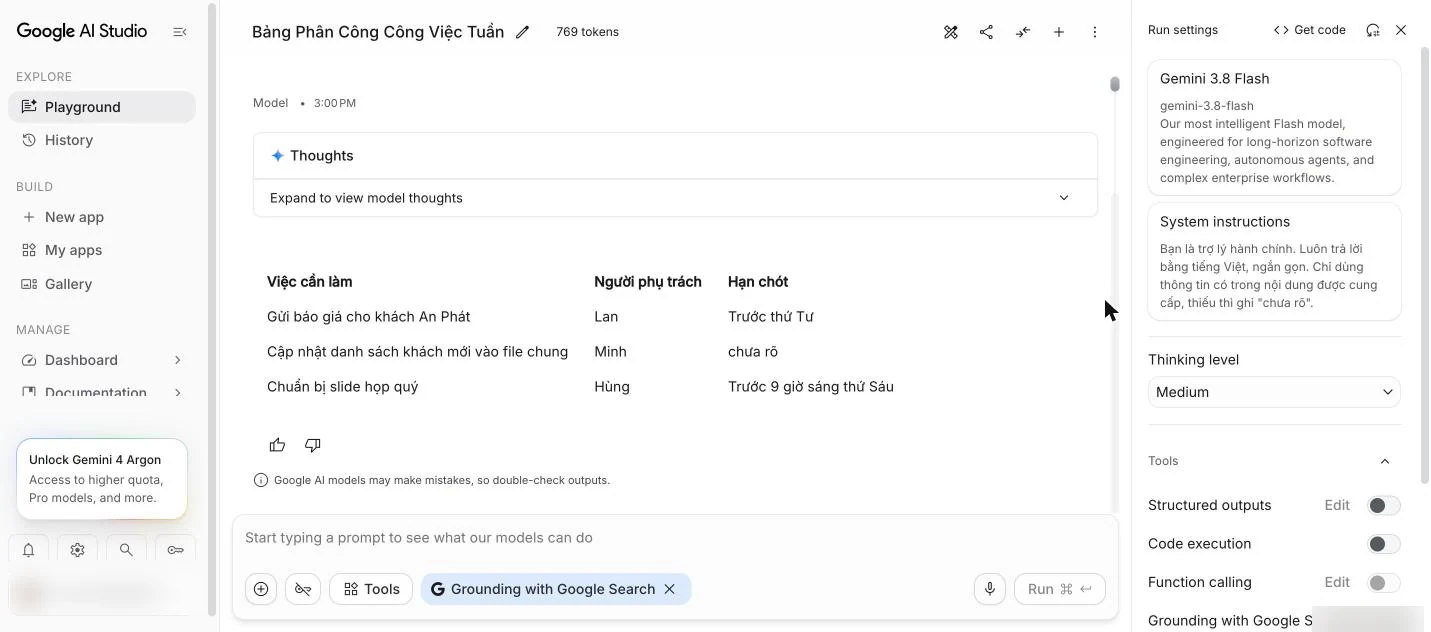Image resolution: width=1431 pixels, height=632 pixels.
Task: Click the chat vertical scrollbar thumb
Action: pos(1115,84)
